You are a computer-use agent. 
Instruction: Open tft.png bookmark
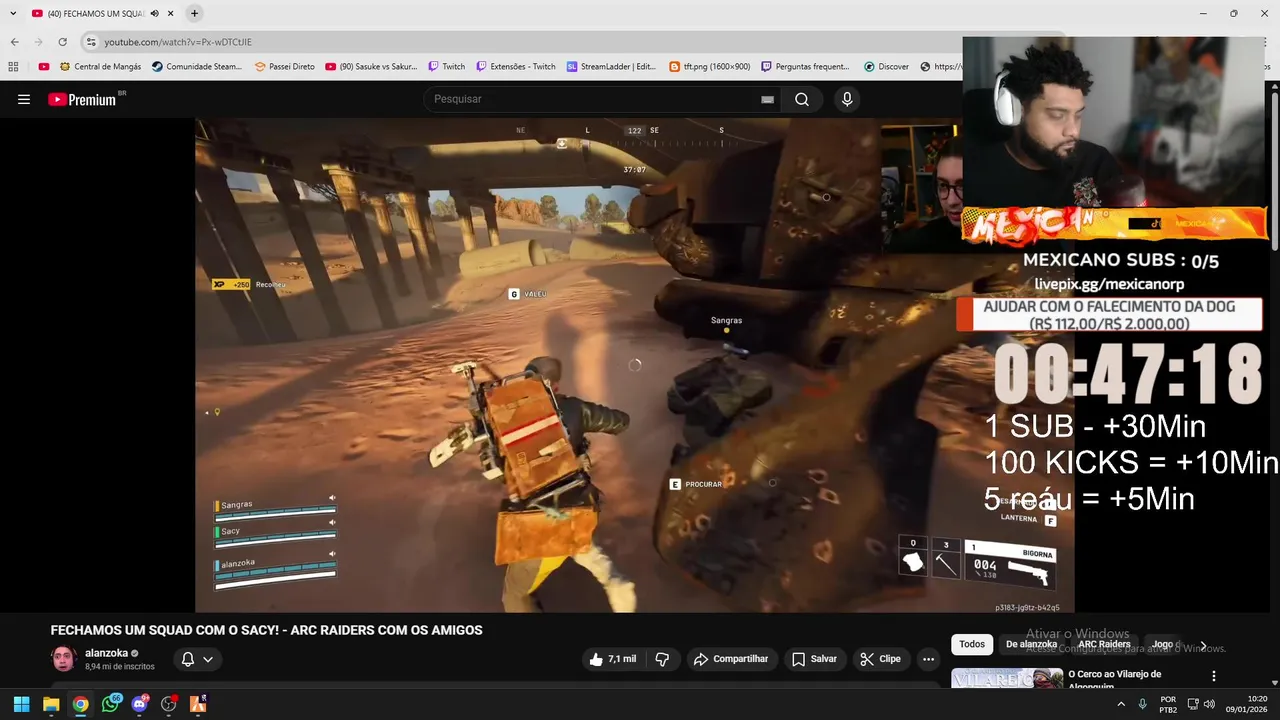click(x=709, y=66)
